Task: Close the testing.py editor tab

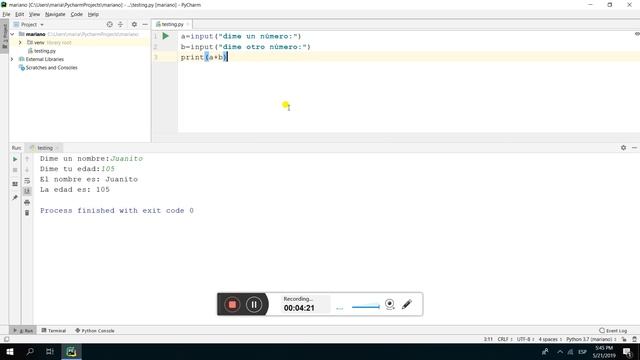Action: [188, 24]
